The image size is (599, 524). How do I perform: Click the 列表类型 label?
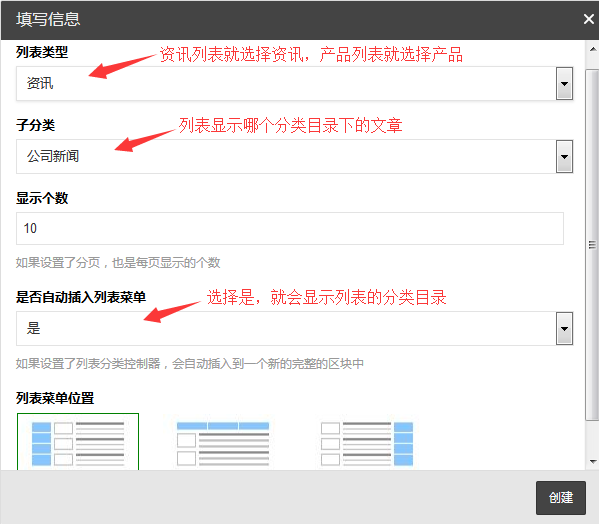click(x=42, y=52)
